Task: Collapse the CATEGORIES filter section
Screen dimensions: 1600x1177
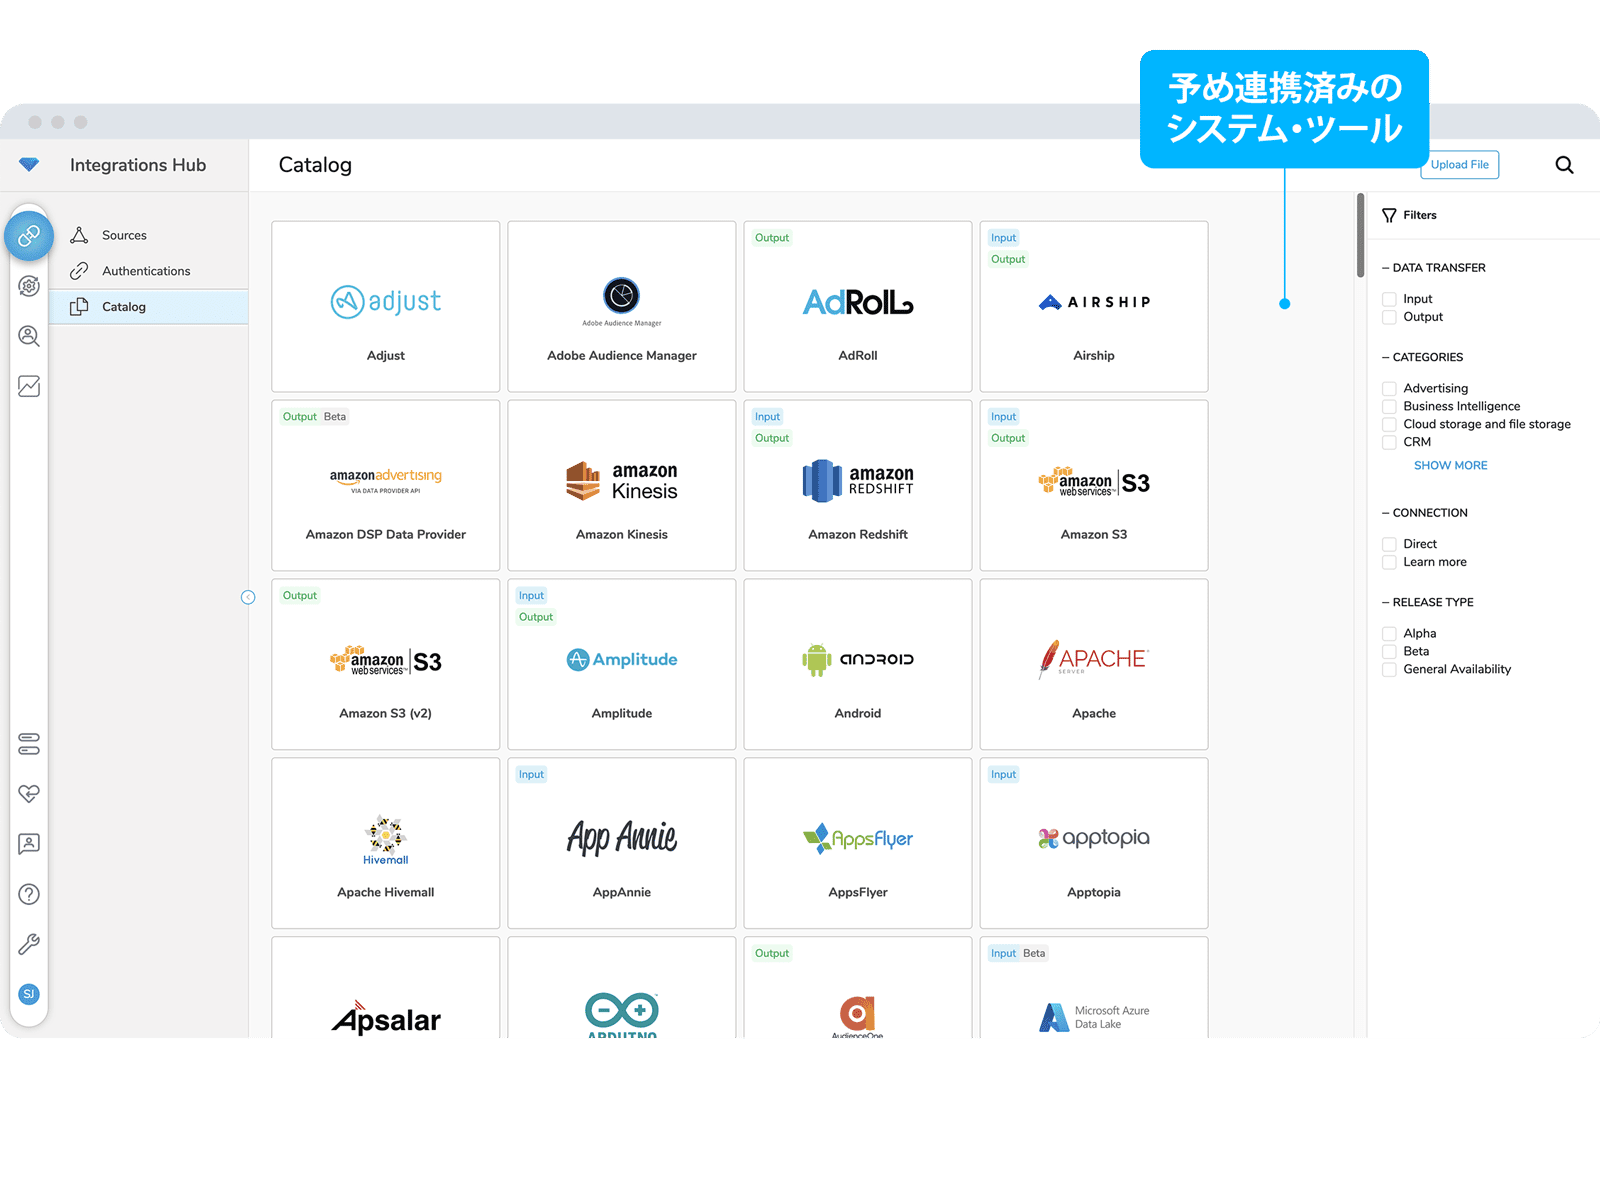Action: point(1422,357)
